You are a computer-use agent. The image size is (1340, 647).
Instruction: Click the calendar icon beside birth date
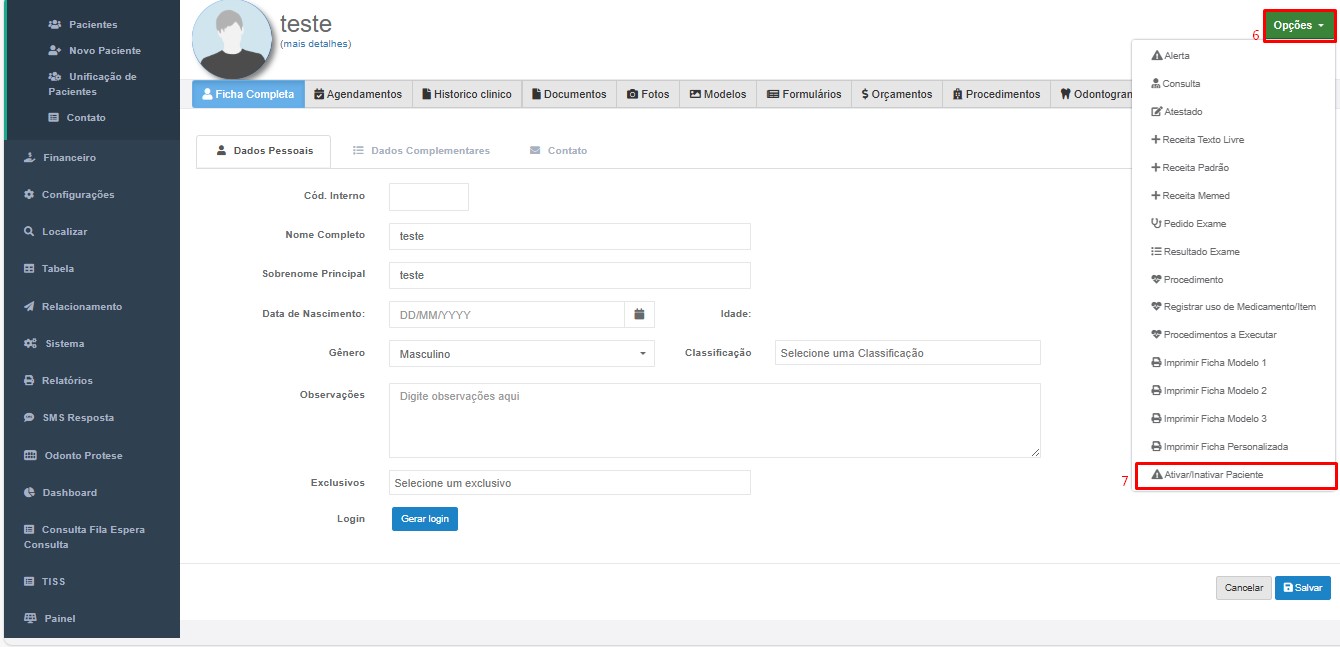[x=639, y=314]
